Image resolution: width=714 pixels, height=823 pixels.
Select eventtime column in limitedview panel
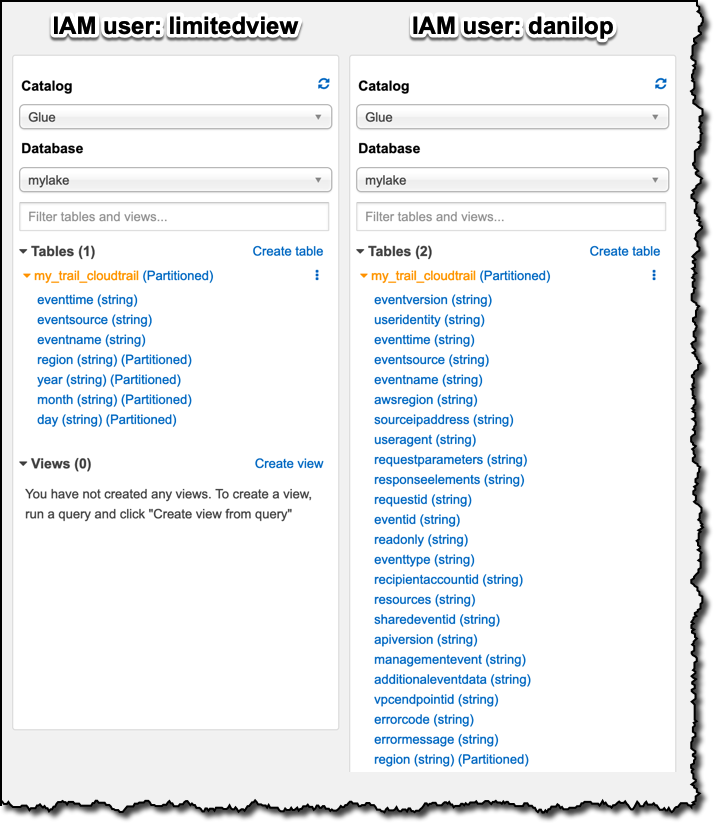point(87,300)
